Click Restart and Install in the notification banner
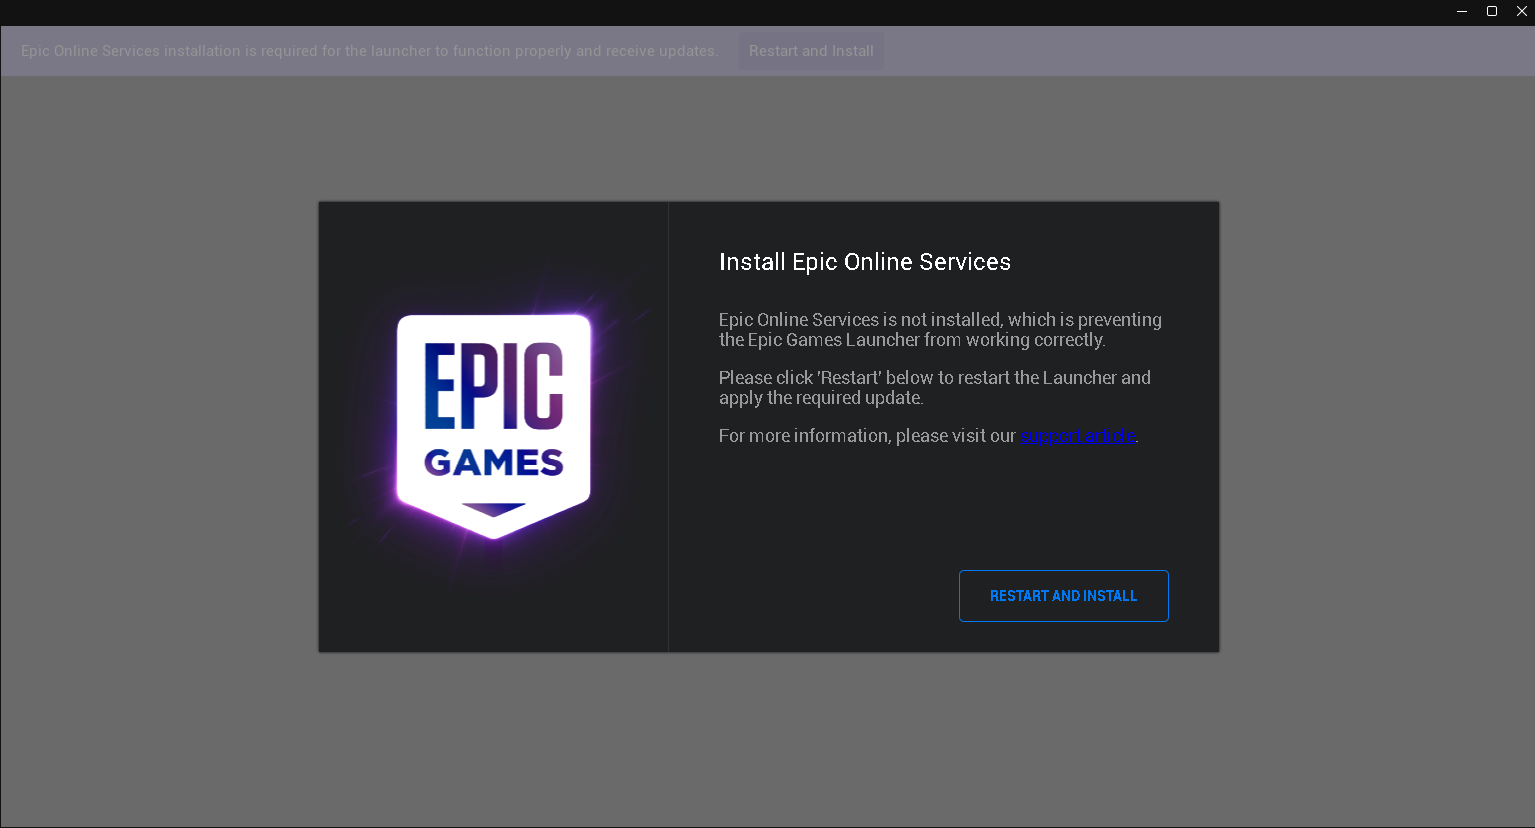This screenshot has height=828, width=1535. click(x=811, y=51)
